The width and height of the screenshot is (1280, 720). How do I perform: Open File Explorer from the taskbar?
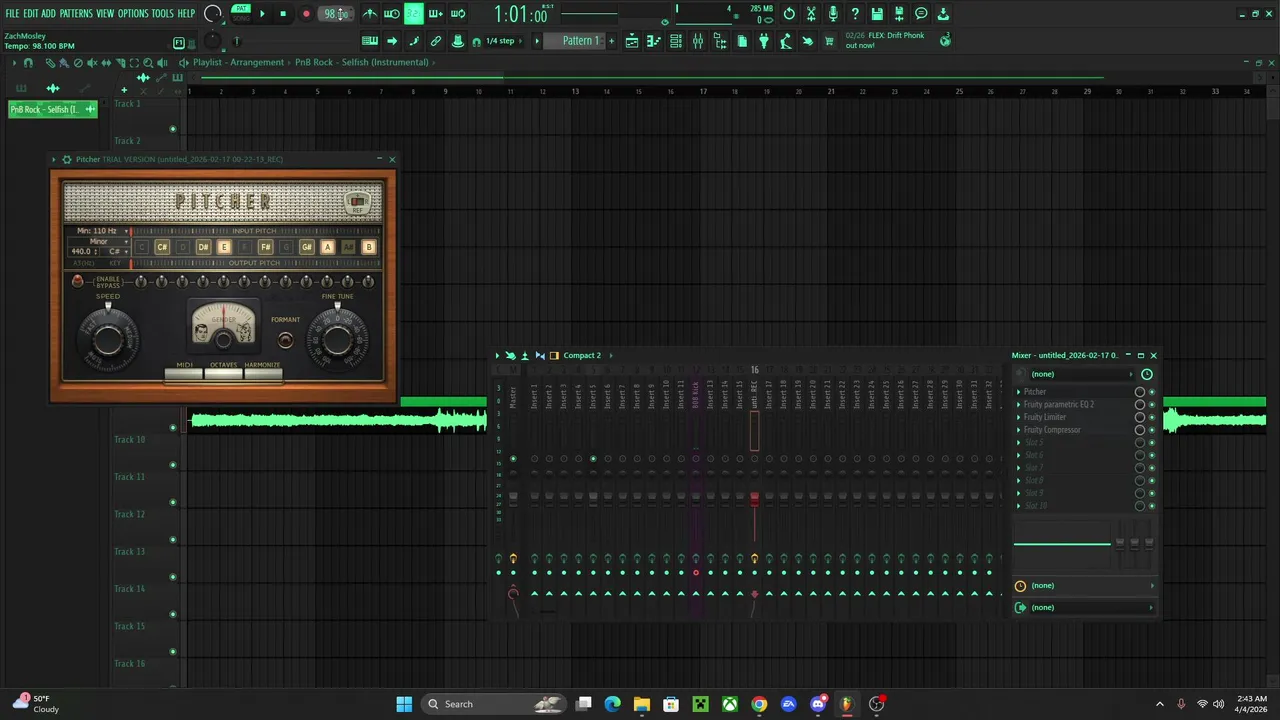tap(642, 704)
